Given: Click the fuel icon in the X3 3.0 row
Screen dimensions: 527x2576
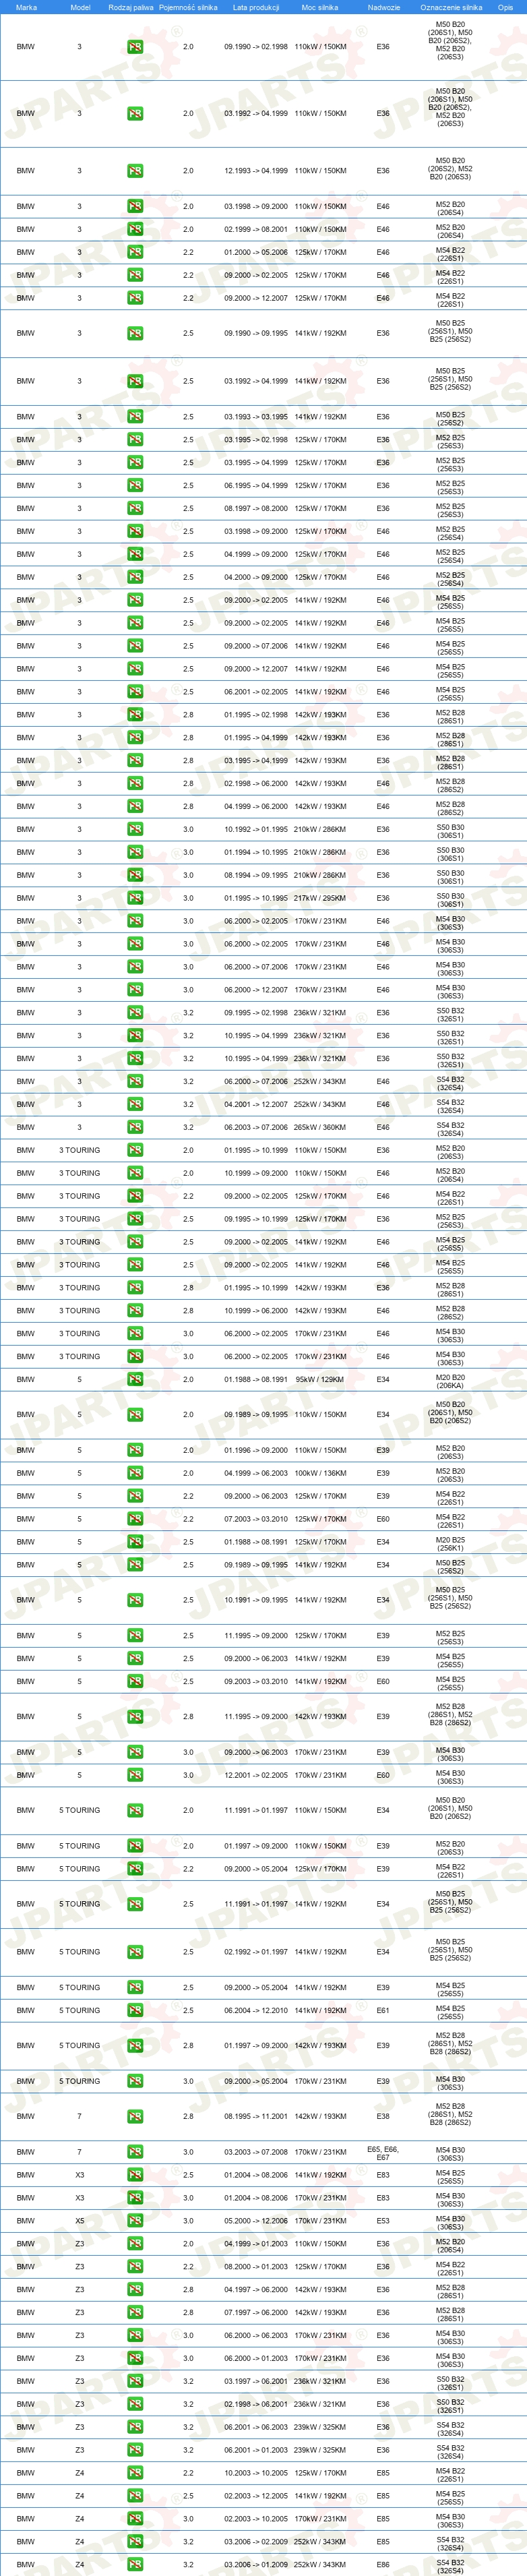Looking at the screenshot, I should [135, 2197].
